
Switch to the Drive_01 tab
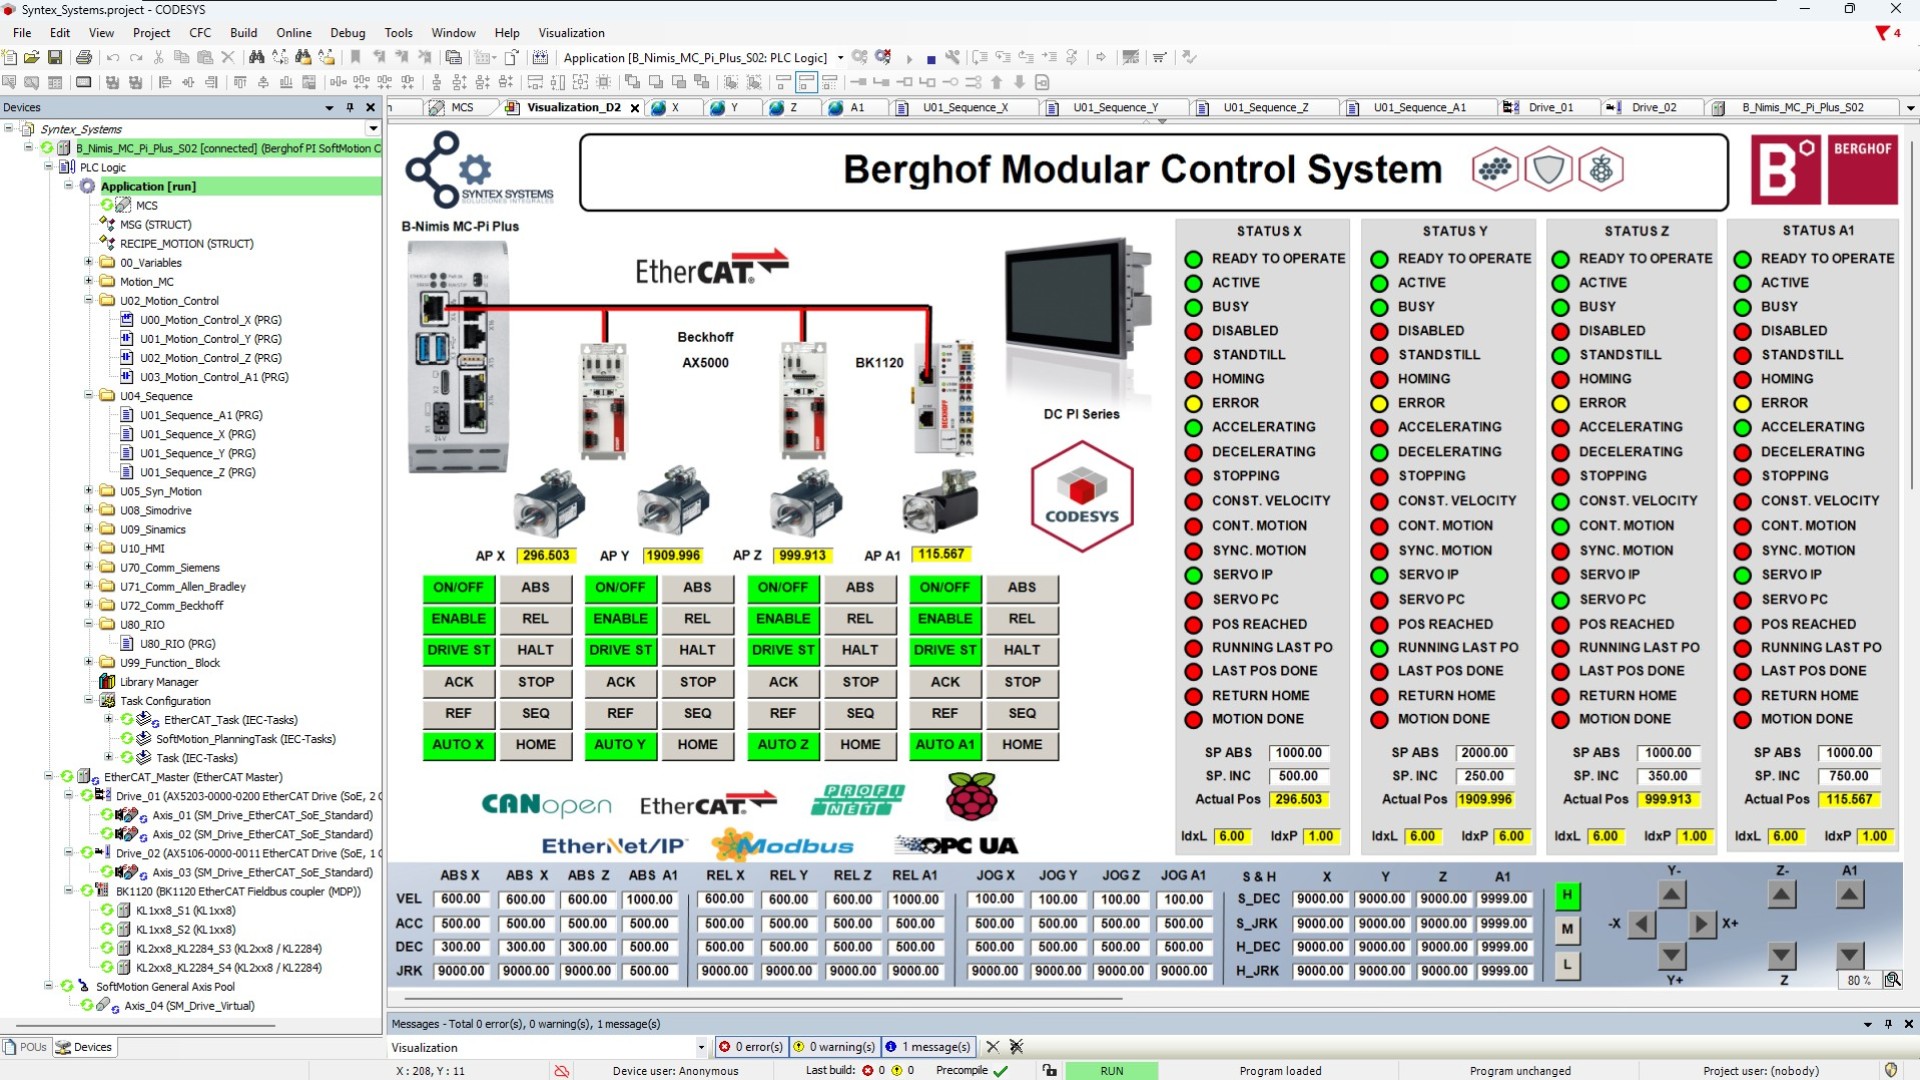[1549, 107]
